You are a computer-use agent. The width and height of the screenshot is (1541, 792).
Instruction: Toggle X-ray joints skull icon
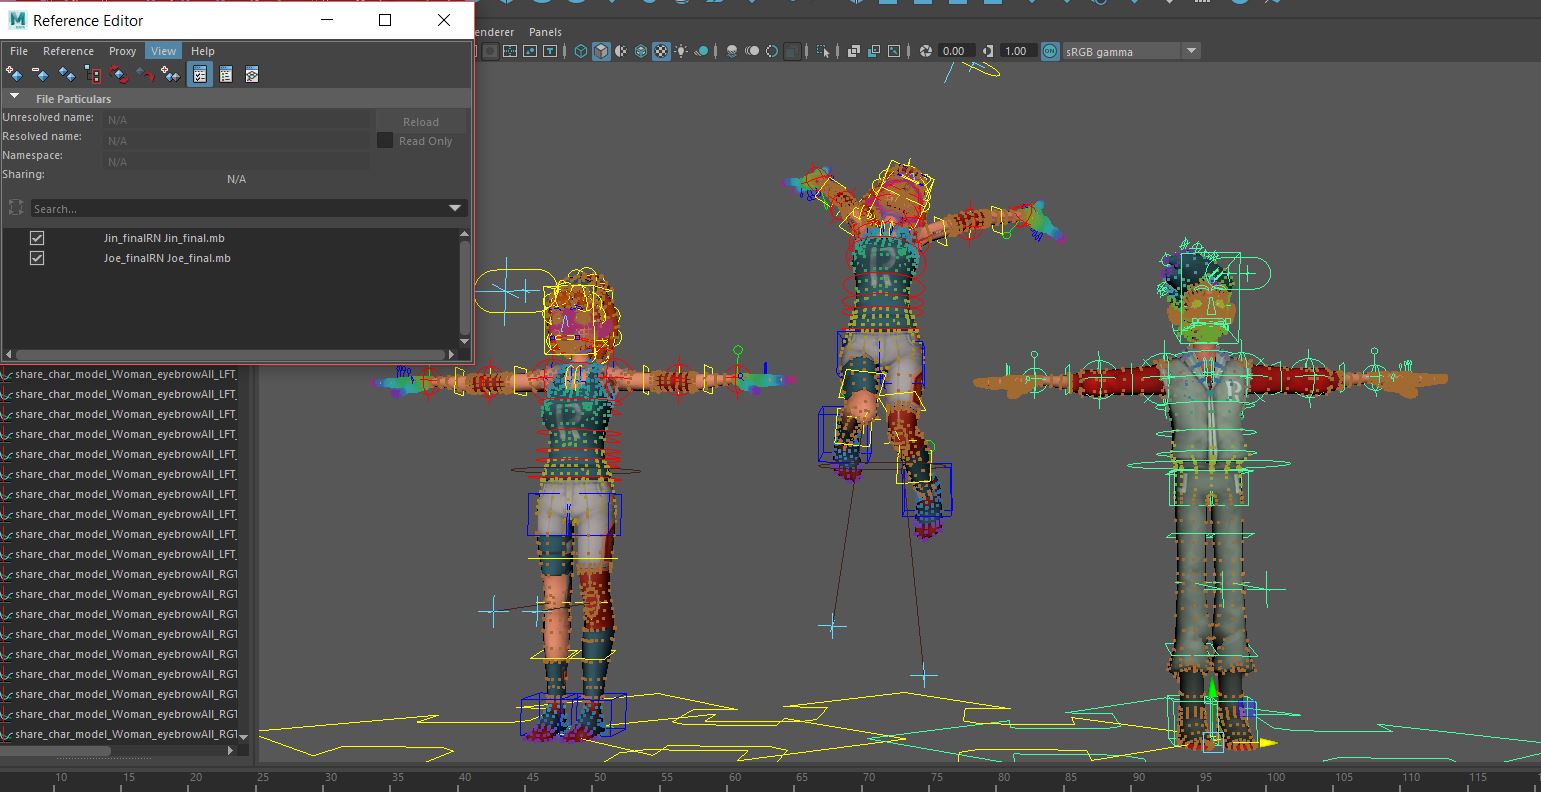tap(731, 51)
